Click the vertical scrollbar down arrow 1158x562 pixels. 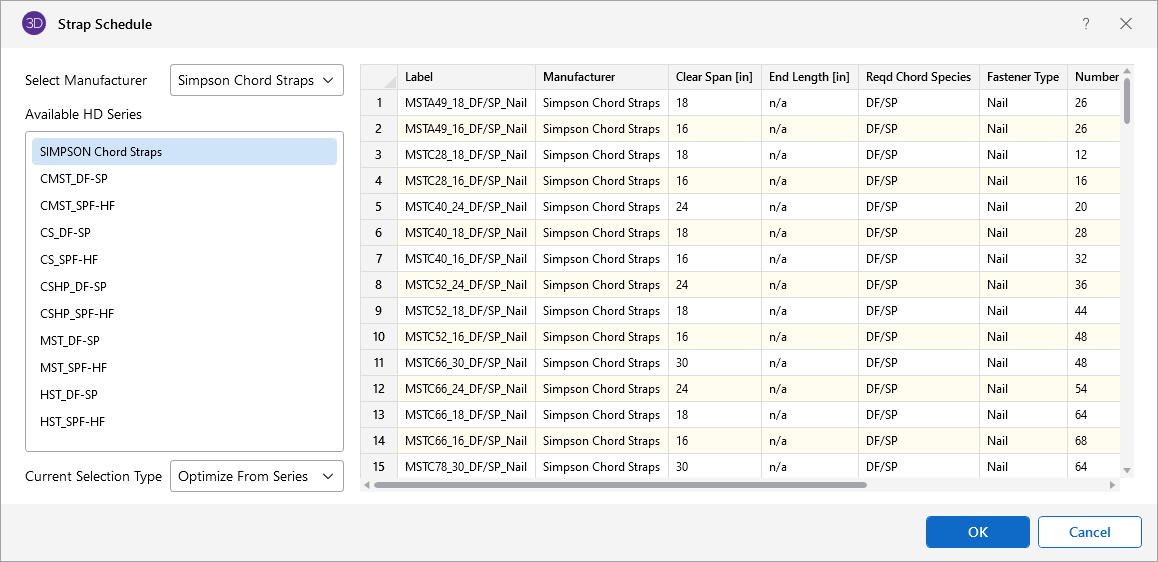click(x=1127, y=470)
